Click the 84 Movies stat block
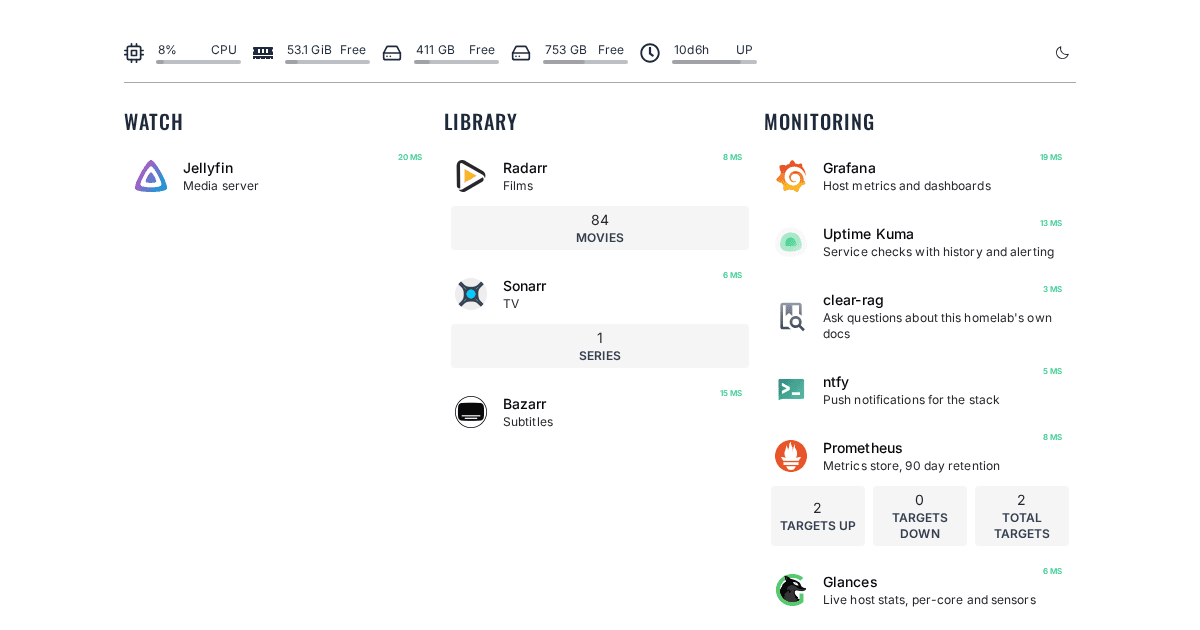Image resolution: width=1200 pixels, height=630 pixels. (600, 228)
